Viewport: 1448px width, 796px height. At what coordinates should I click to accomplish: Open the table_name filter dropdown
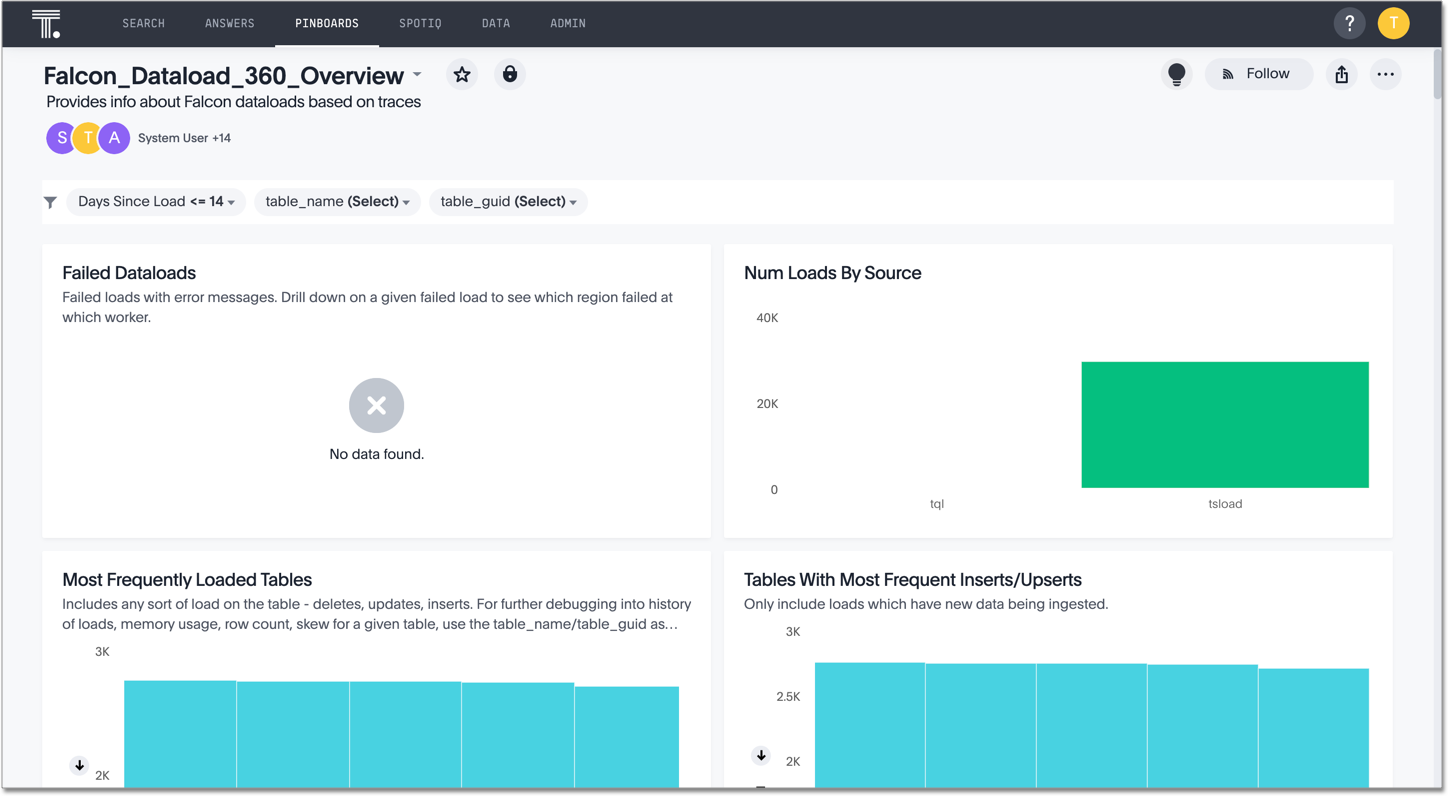point(337,202)
